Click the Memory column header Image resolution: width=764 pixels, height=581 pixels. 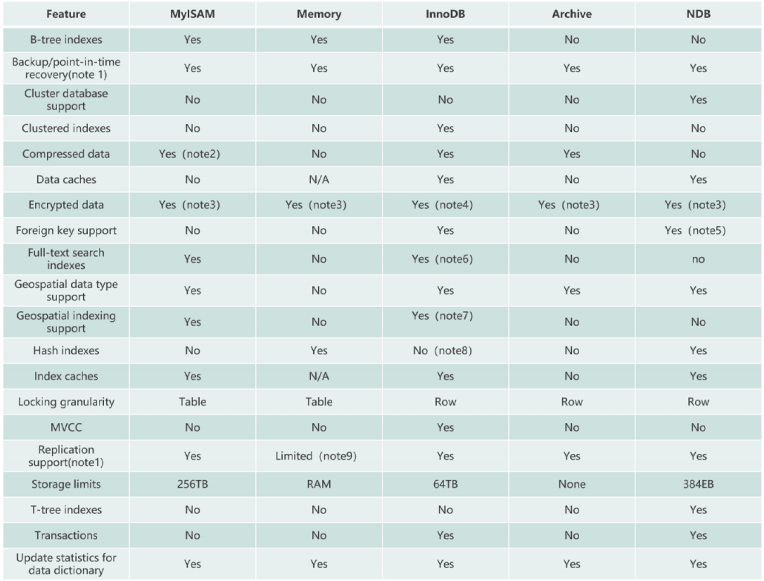[x=319, y=14]
